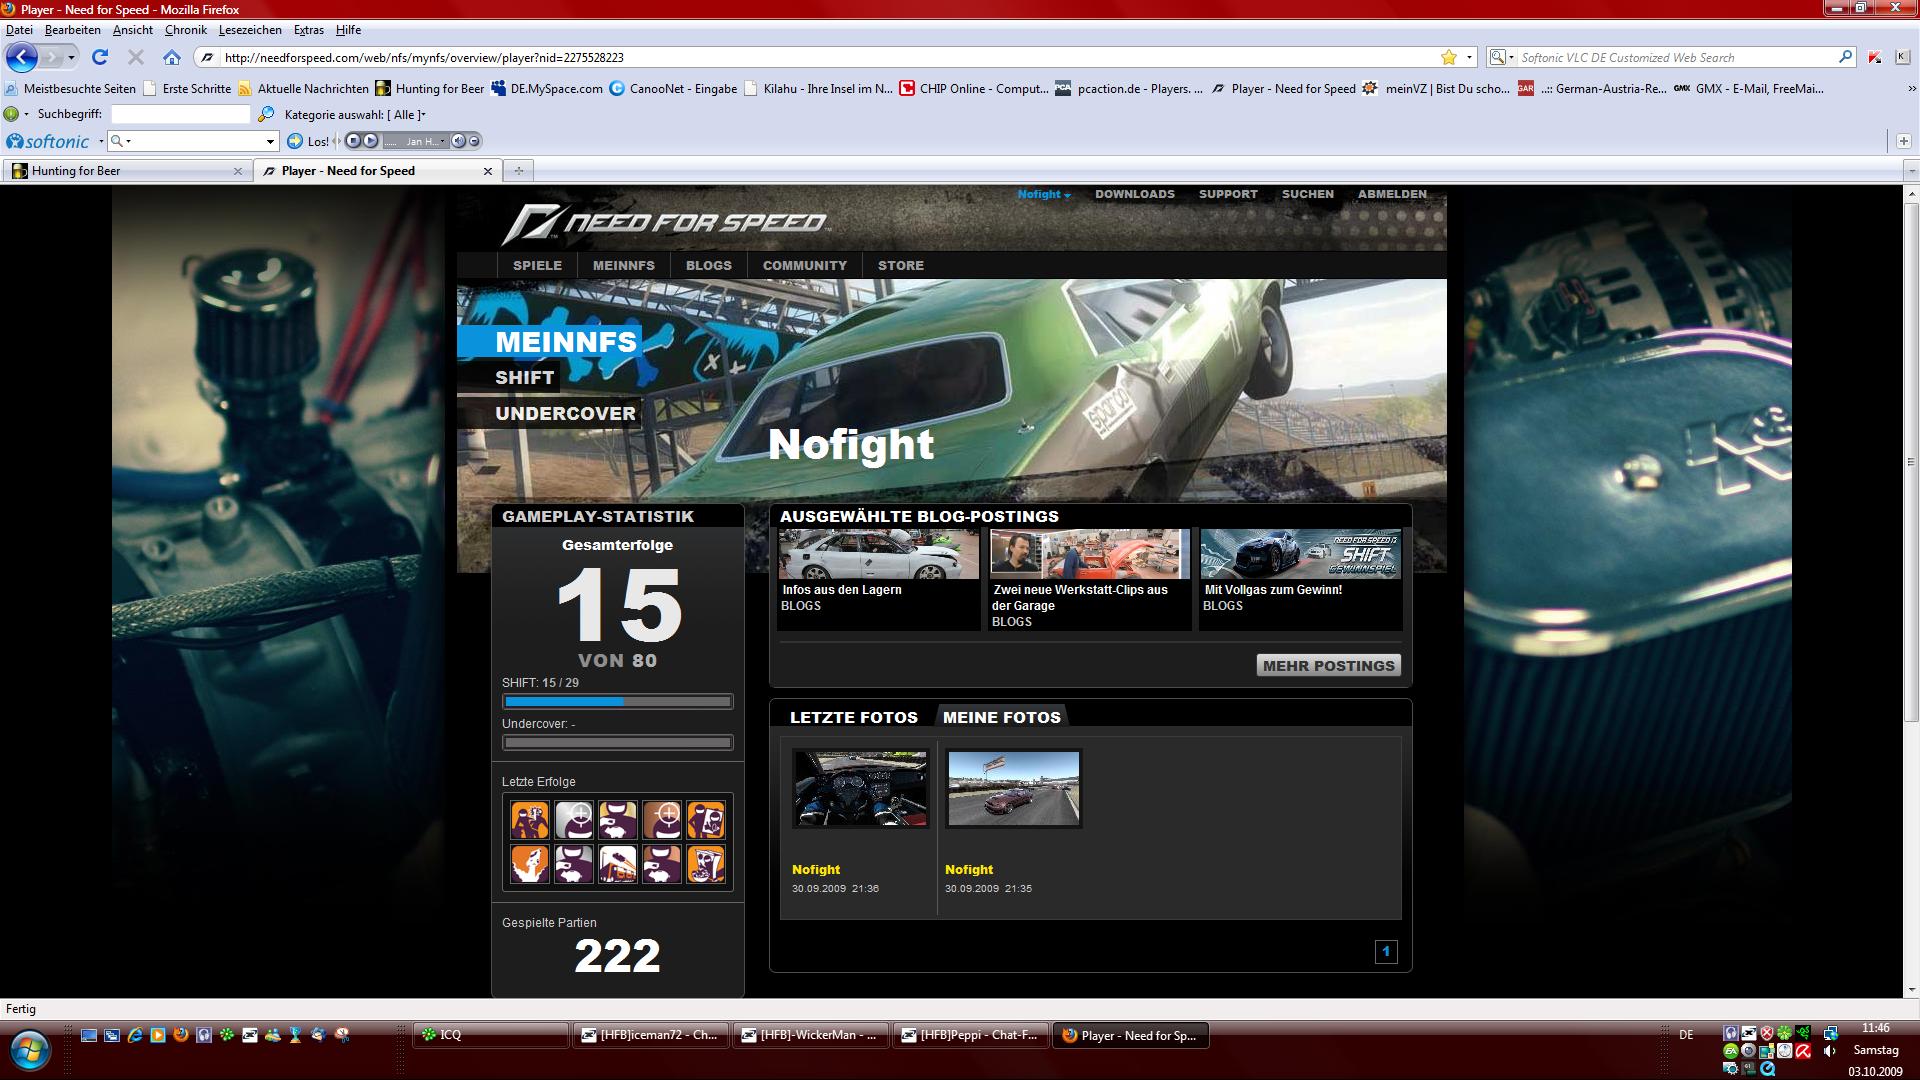1920x1080 pixels.
Task: Open a new tab with the plus button
Action: click(x=518, y=171)
